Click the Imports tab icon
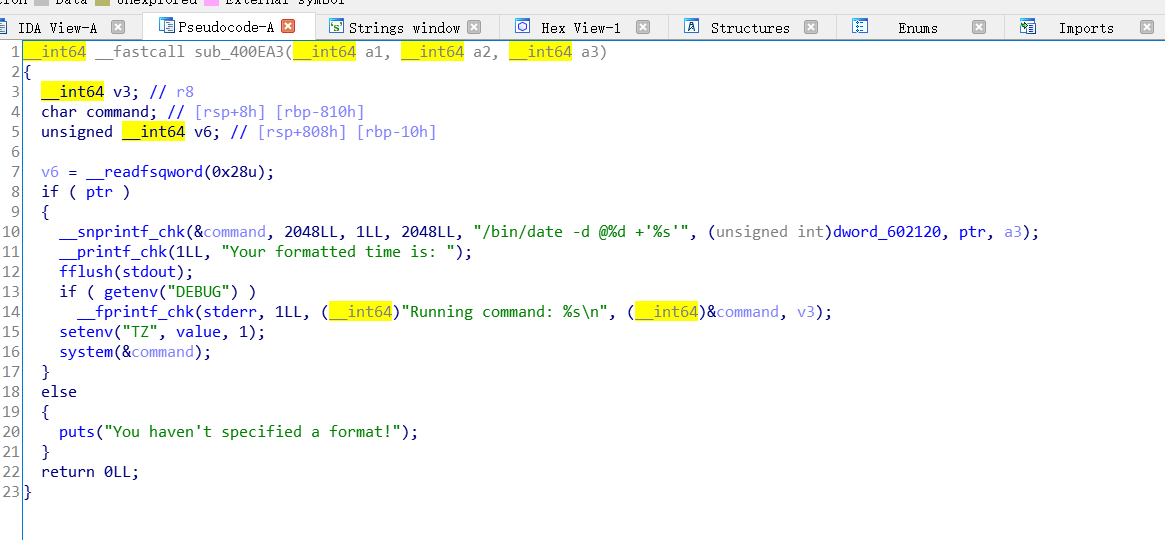The height and width of the screenshot is (540, 1165). point(1028,27)
